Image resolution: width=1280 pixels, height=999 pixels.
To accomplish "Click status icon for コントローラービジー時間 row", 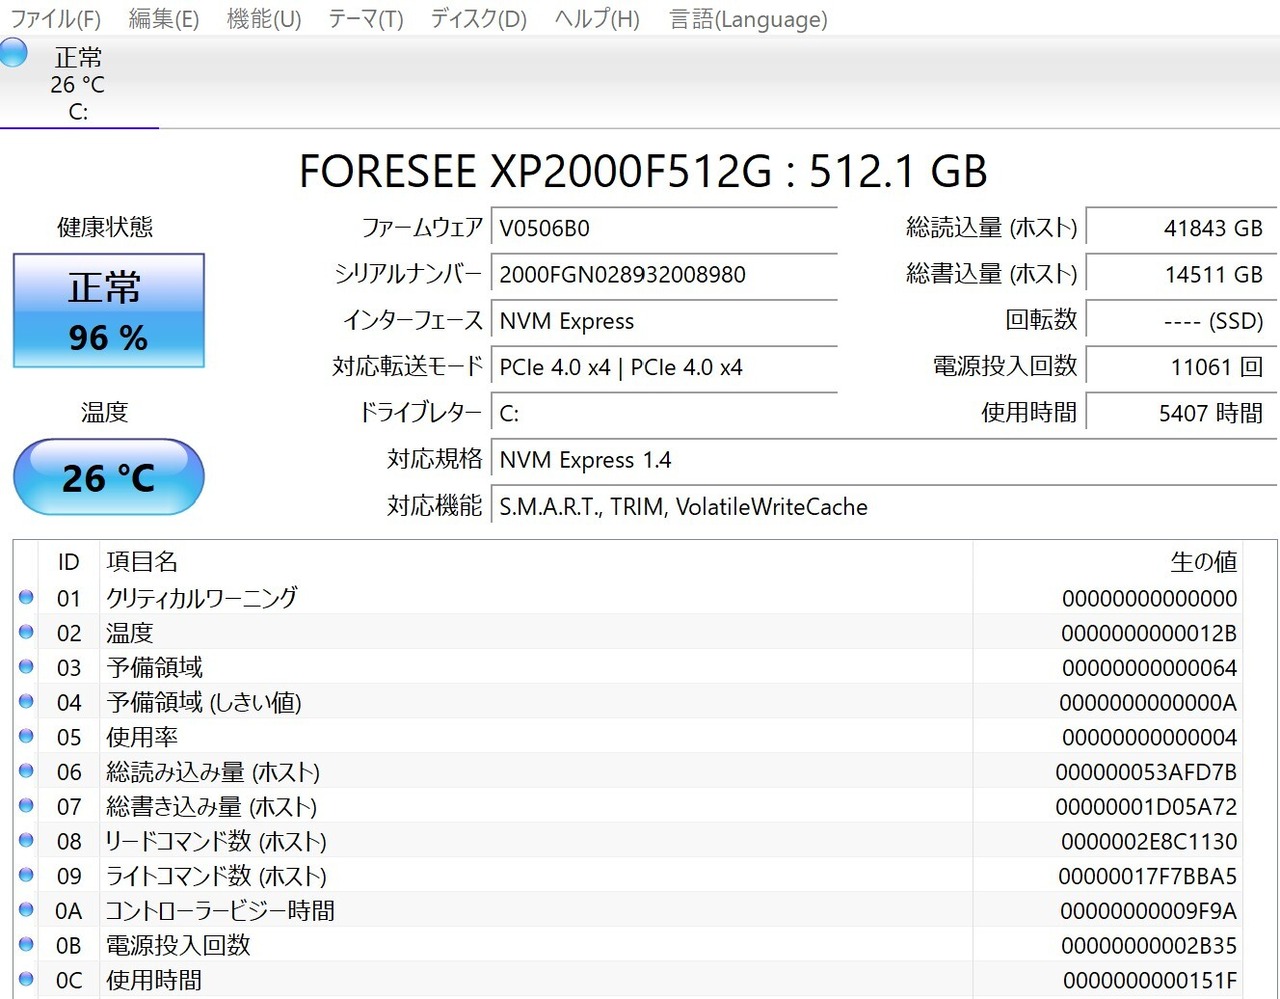I will pyautogui.click(x=26, y=910).
